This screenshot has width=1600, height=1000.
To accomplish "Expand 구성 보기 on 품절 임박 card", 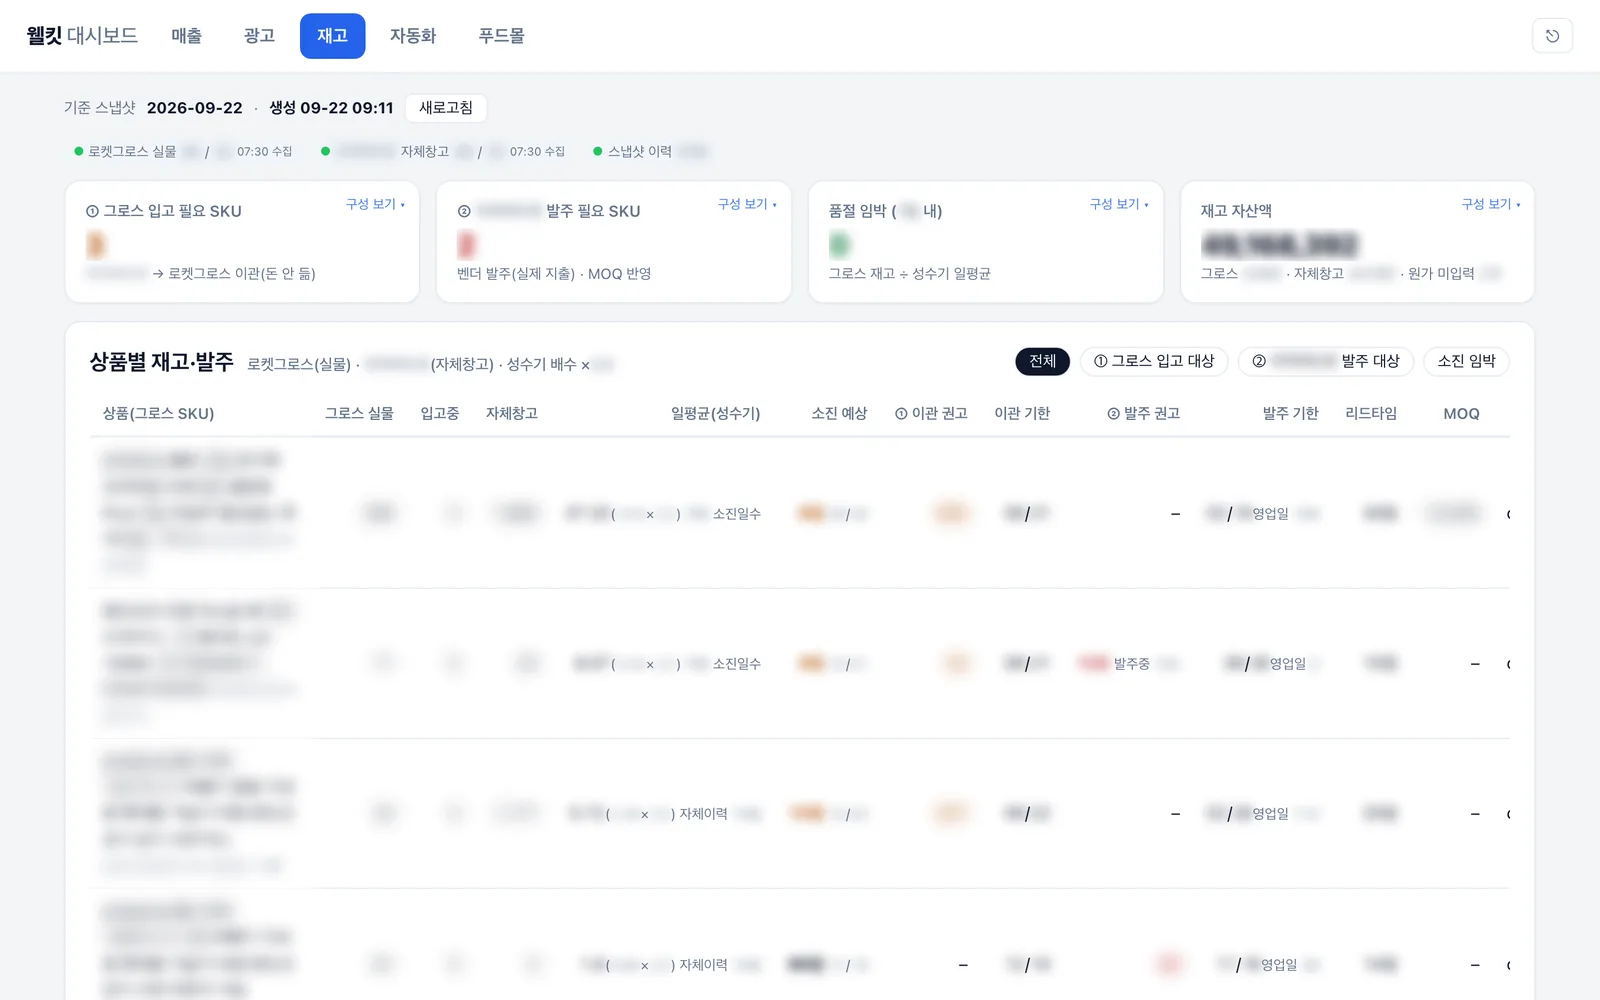I will coord(1119,204).
